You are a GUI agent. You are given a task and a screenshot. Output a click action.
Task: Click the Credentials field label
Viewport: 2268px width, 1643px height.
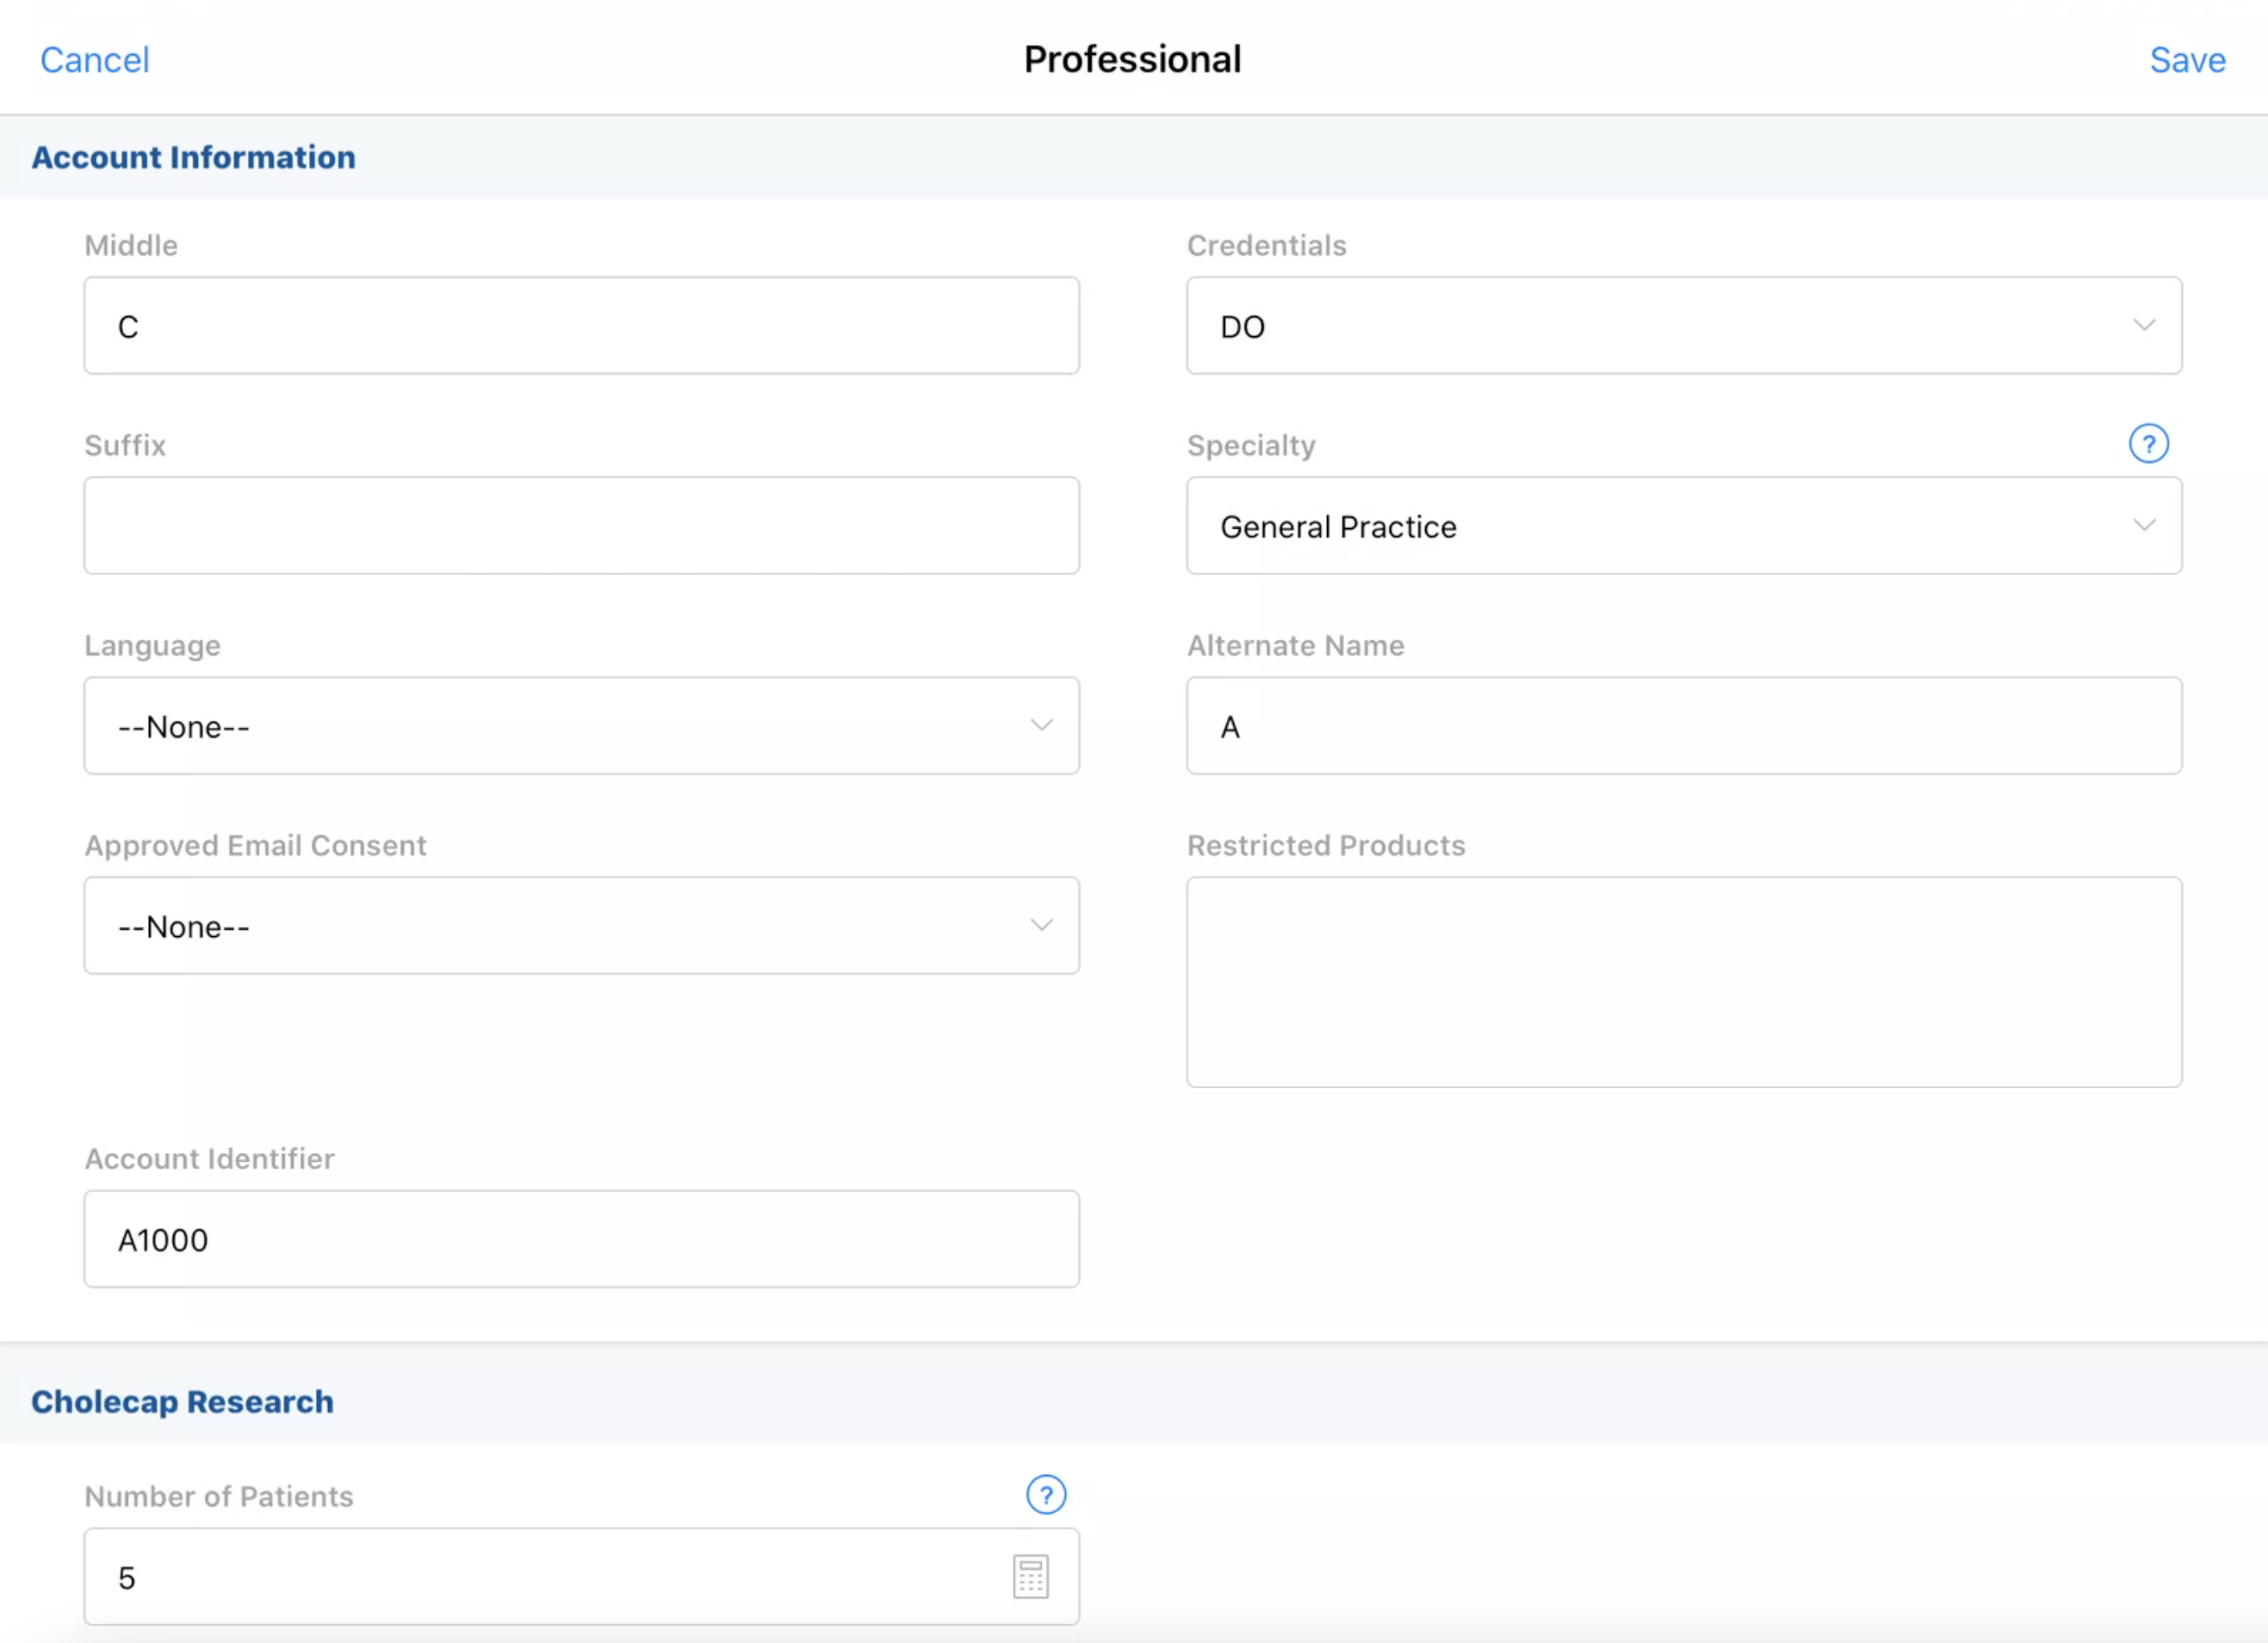tap(1266, 246)
